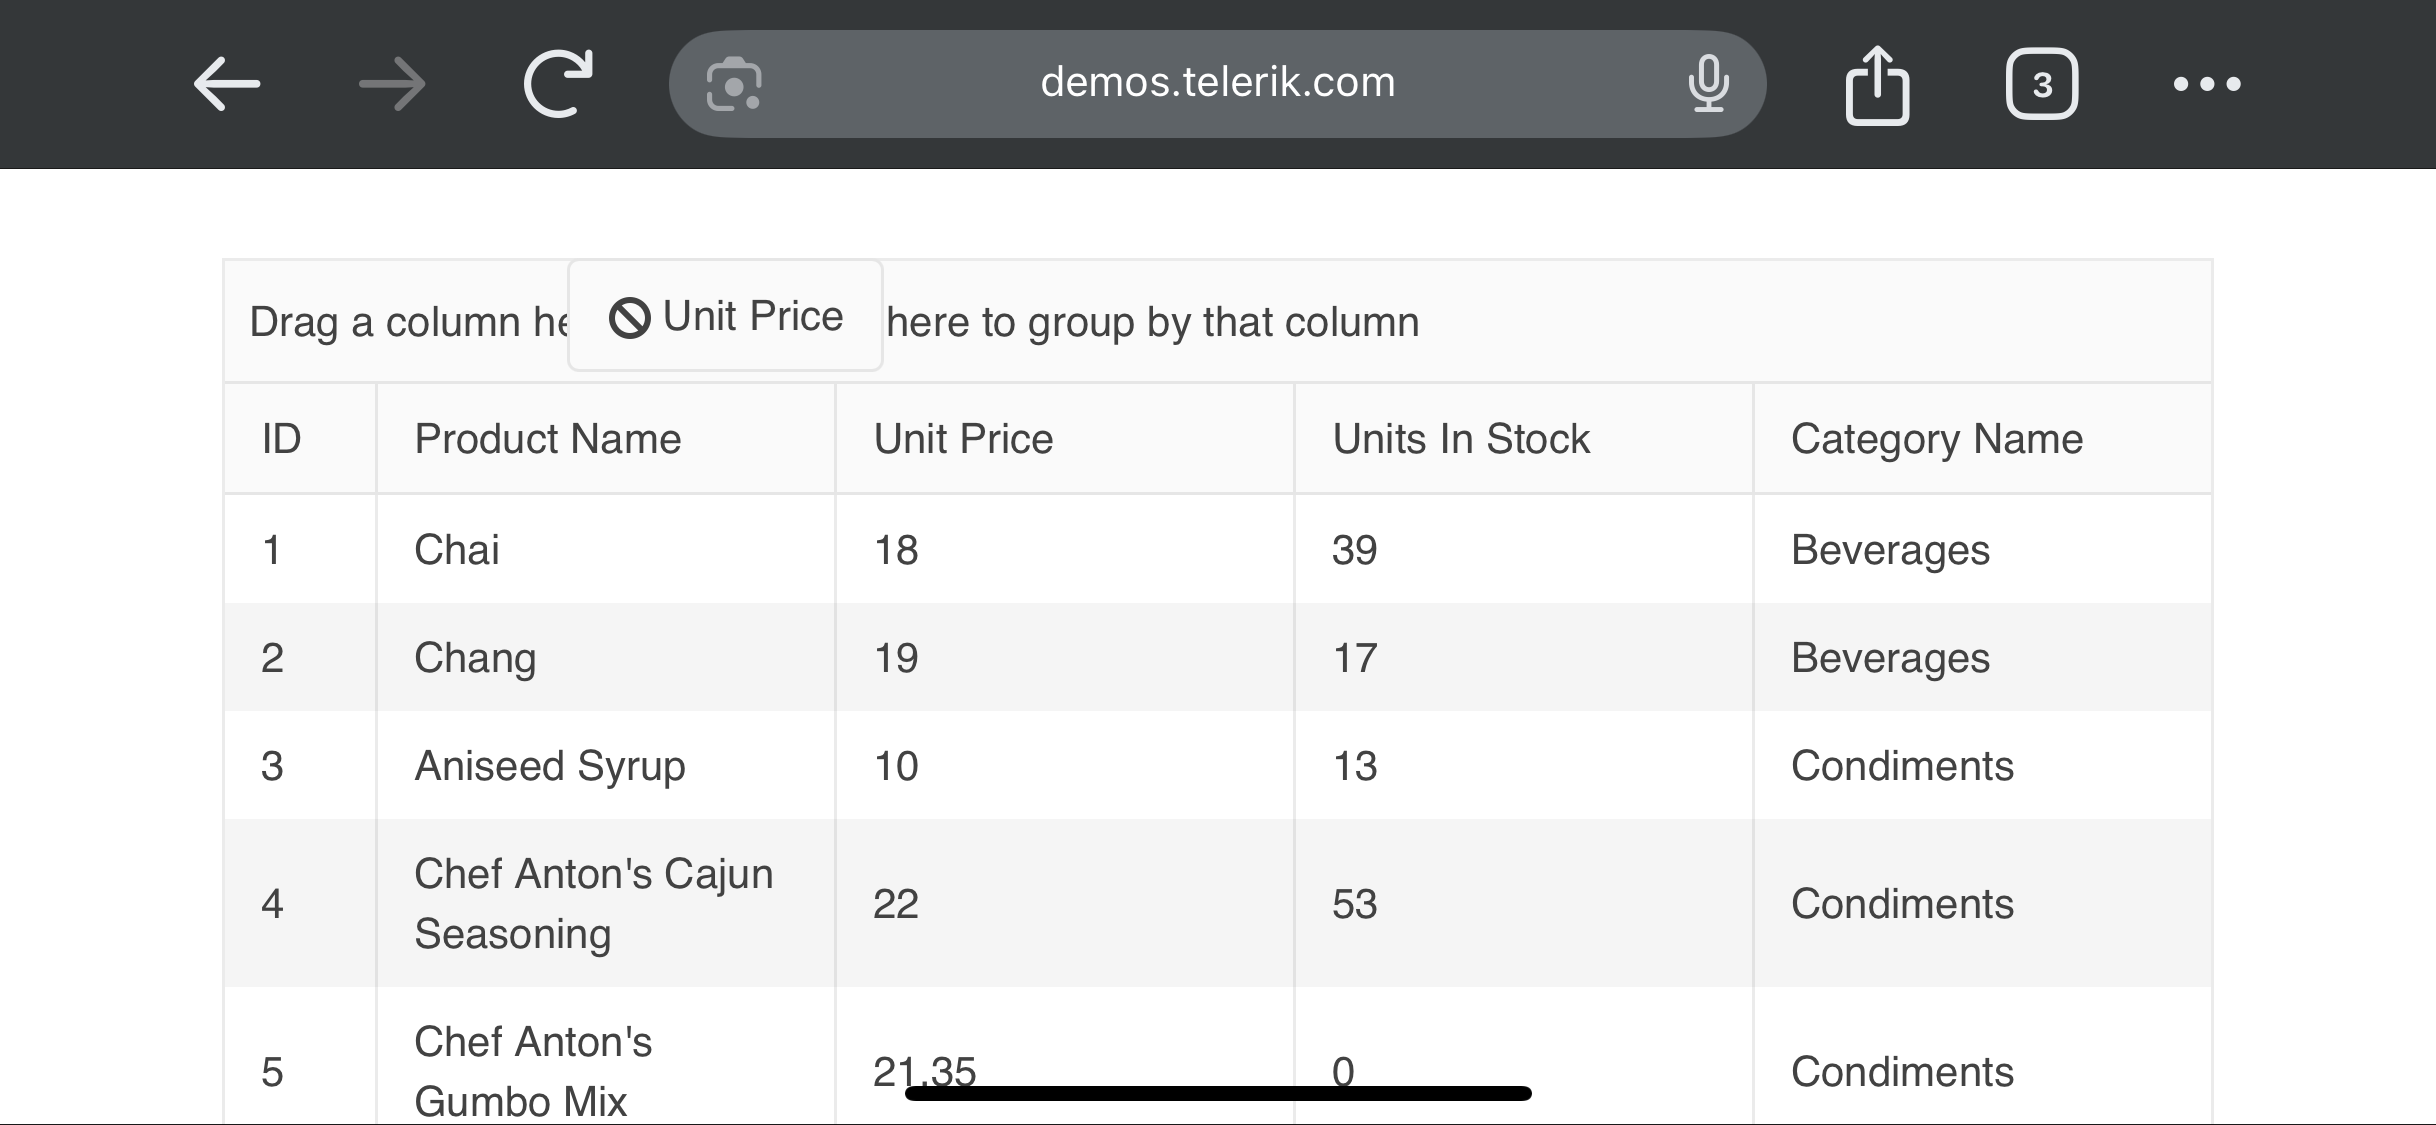Click the ID column header
This screenshot has height=1125, width=2436.
pos(282,439)
